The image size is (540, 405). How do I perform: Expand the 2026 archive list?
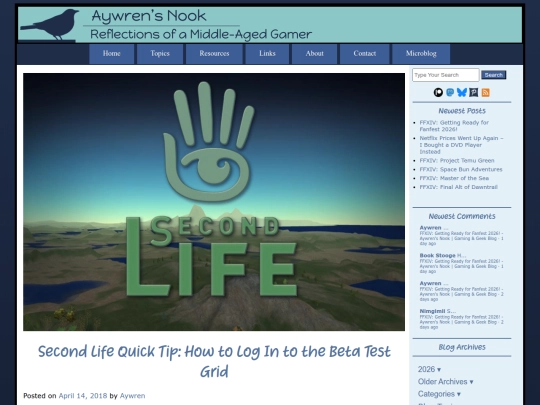pyautogui.click(x=429, y=370)
